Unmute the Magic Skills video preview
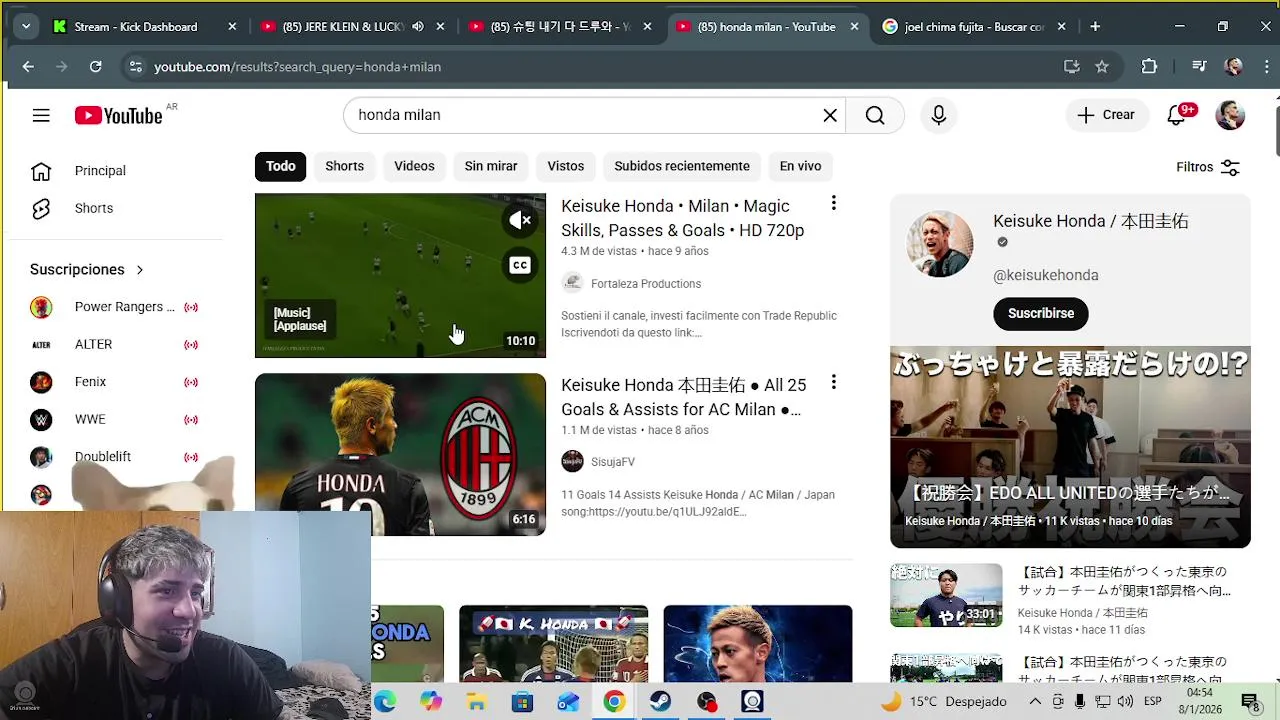 (520, 220)
